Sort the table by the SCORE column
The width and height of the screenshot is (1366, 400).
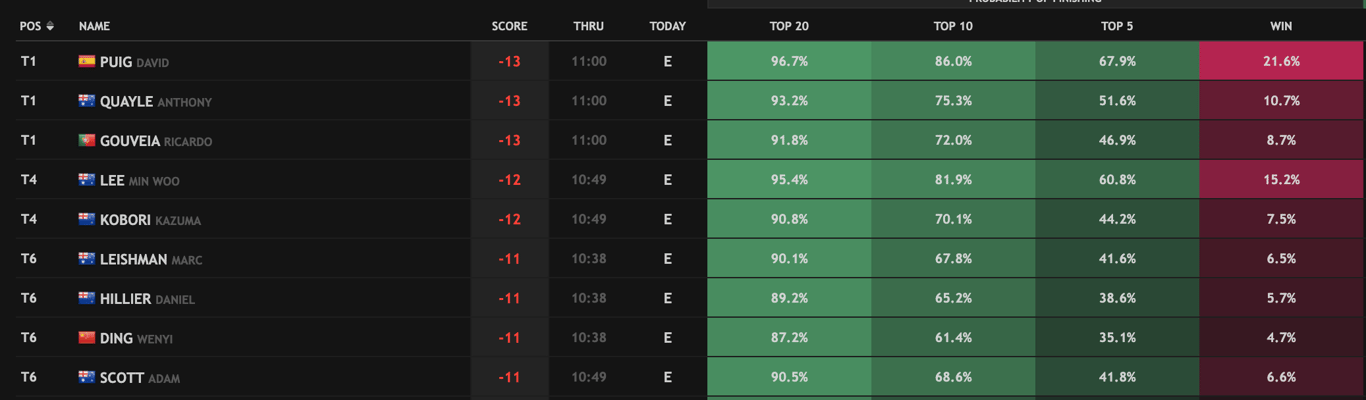509,26
